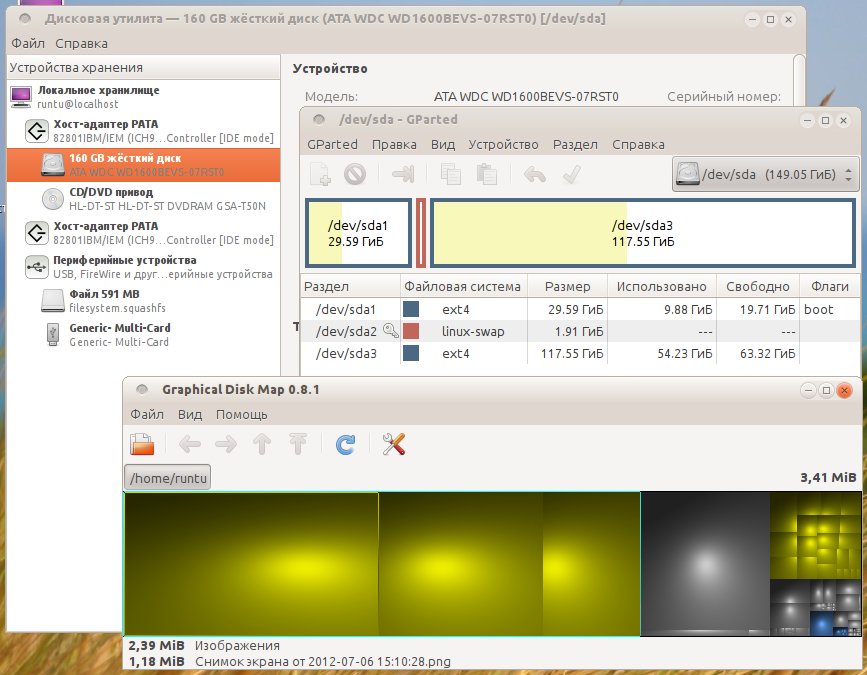Open Вид menu in Graphical Disk Map
This screenshot has height=675, width=867.
click(x=190, y=414)
